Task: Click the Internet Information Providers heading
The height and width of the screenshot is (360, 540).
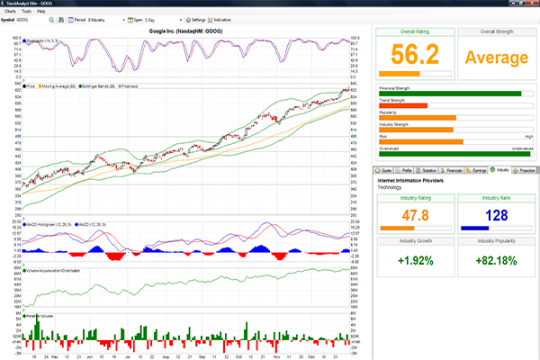Action: (x=411, y=181)
